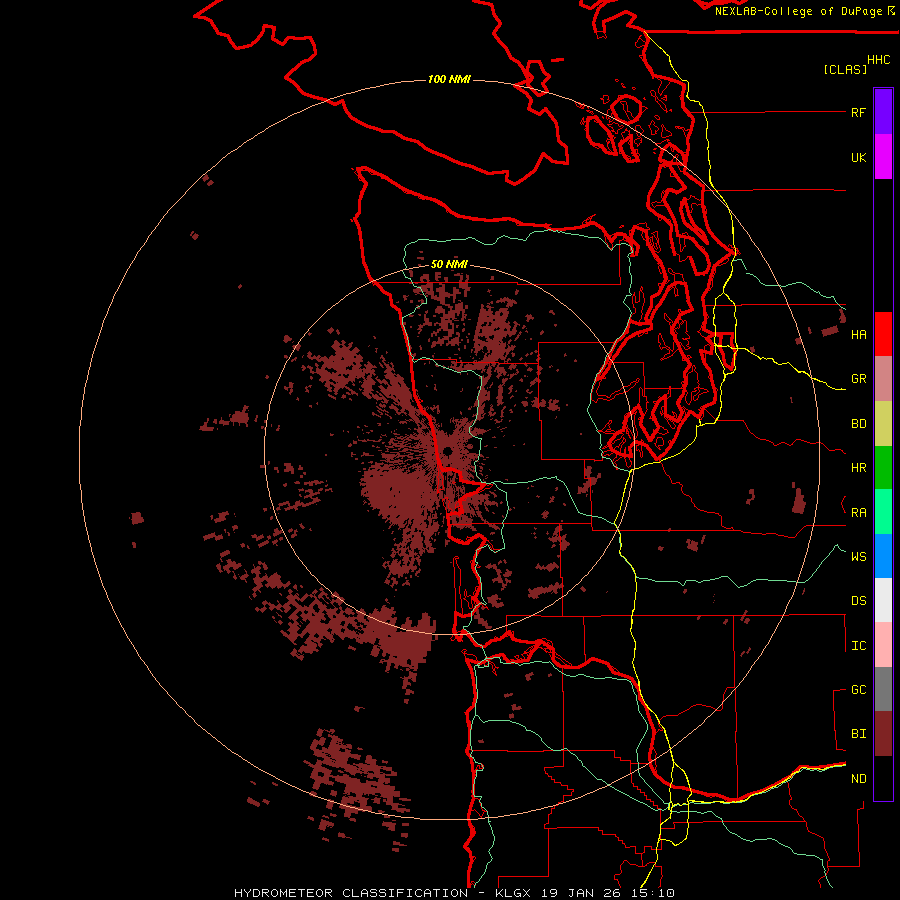The image size is (900, 900).
Task: Click the DS white legend color block
Action: click(x=883, y=600)
